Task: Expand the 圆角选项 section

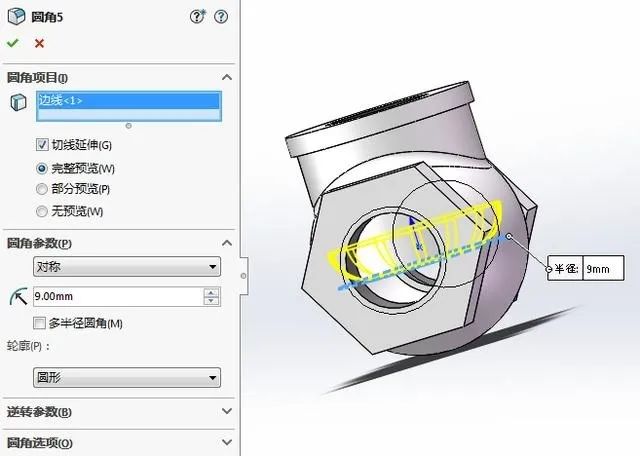Action: coord(227,442)
